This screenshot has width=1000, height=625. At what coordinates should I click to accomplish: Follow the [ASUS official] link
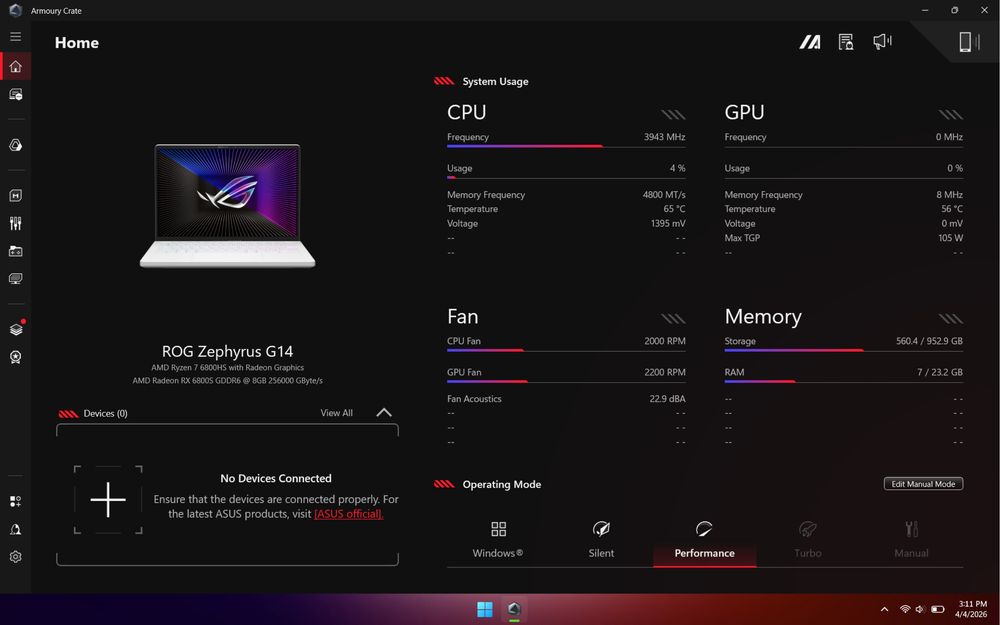(x=349, y=514)
